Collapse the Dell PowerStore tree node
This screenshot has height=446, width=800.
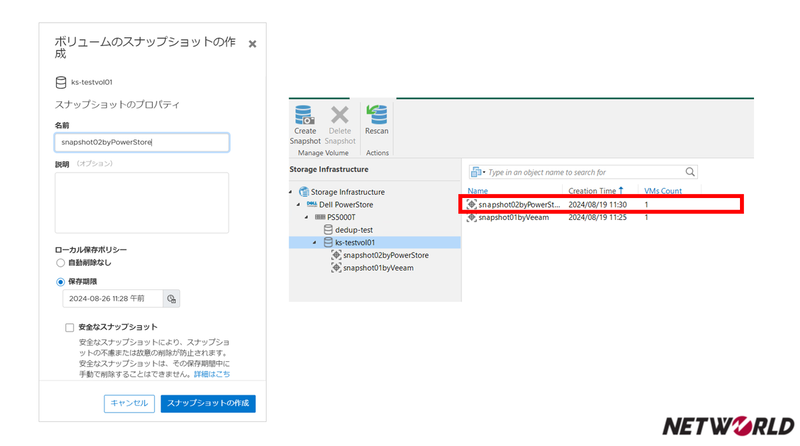coord(299,204)
